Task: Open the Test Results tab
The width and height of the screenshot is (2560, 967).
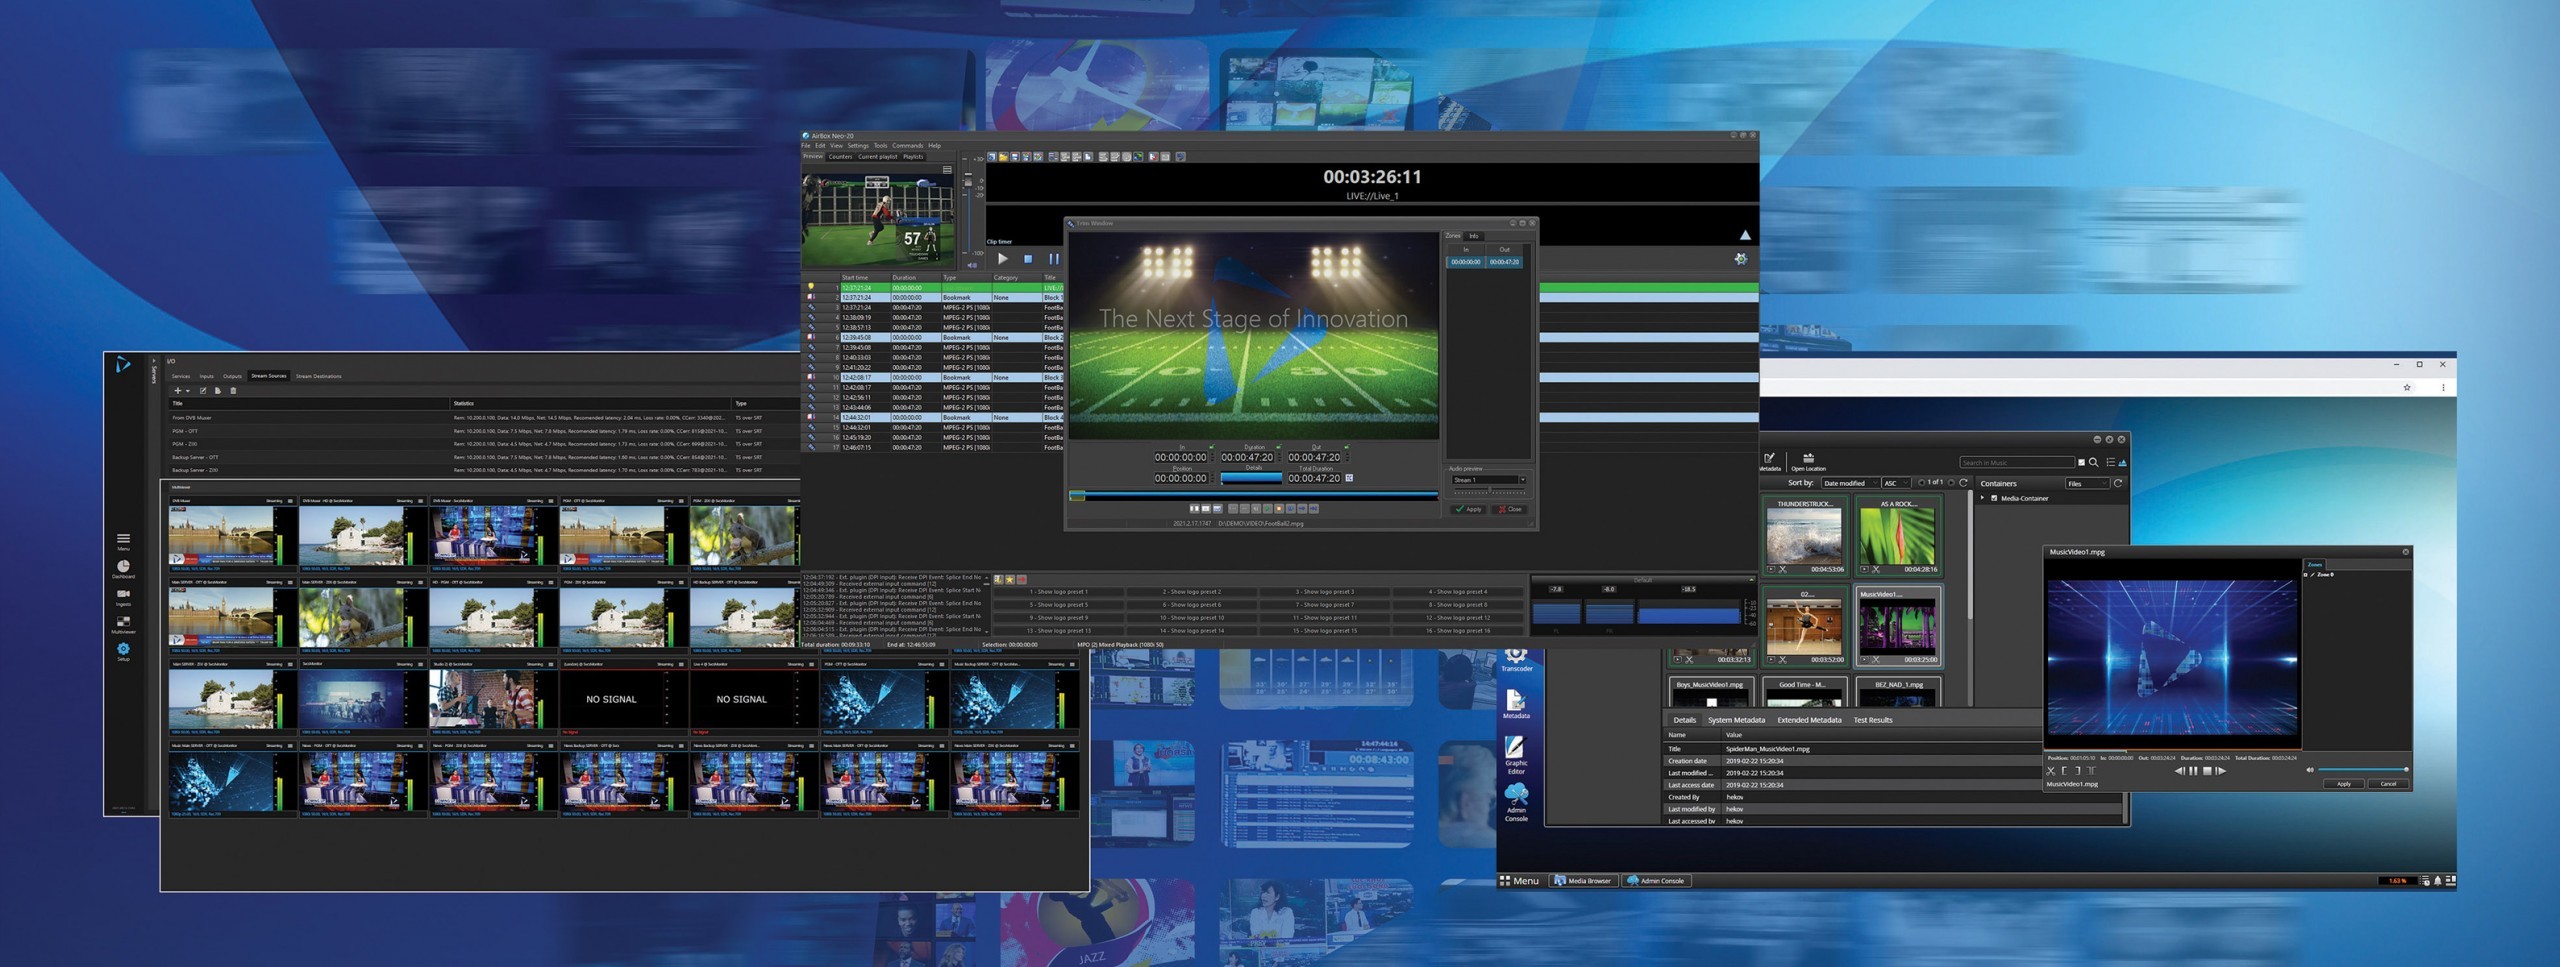Action: pyautogui.click(x=1873, y=720)
